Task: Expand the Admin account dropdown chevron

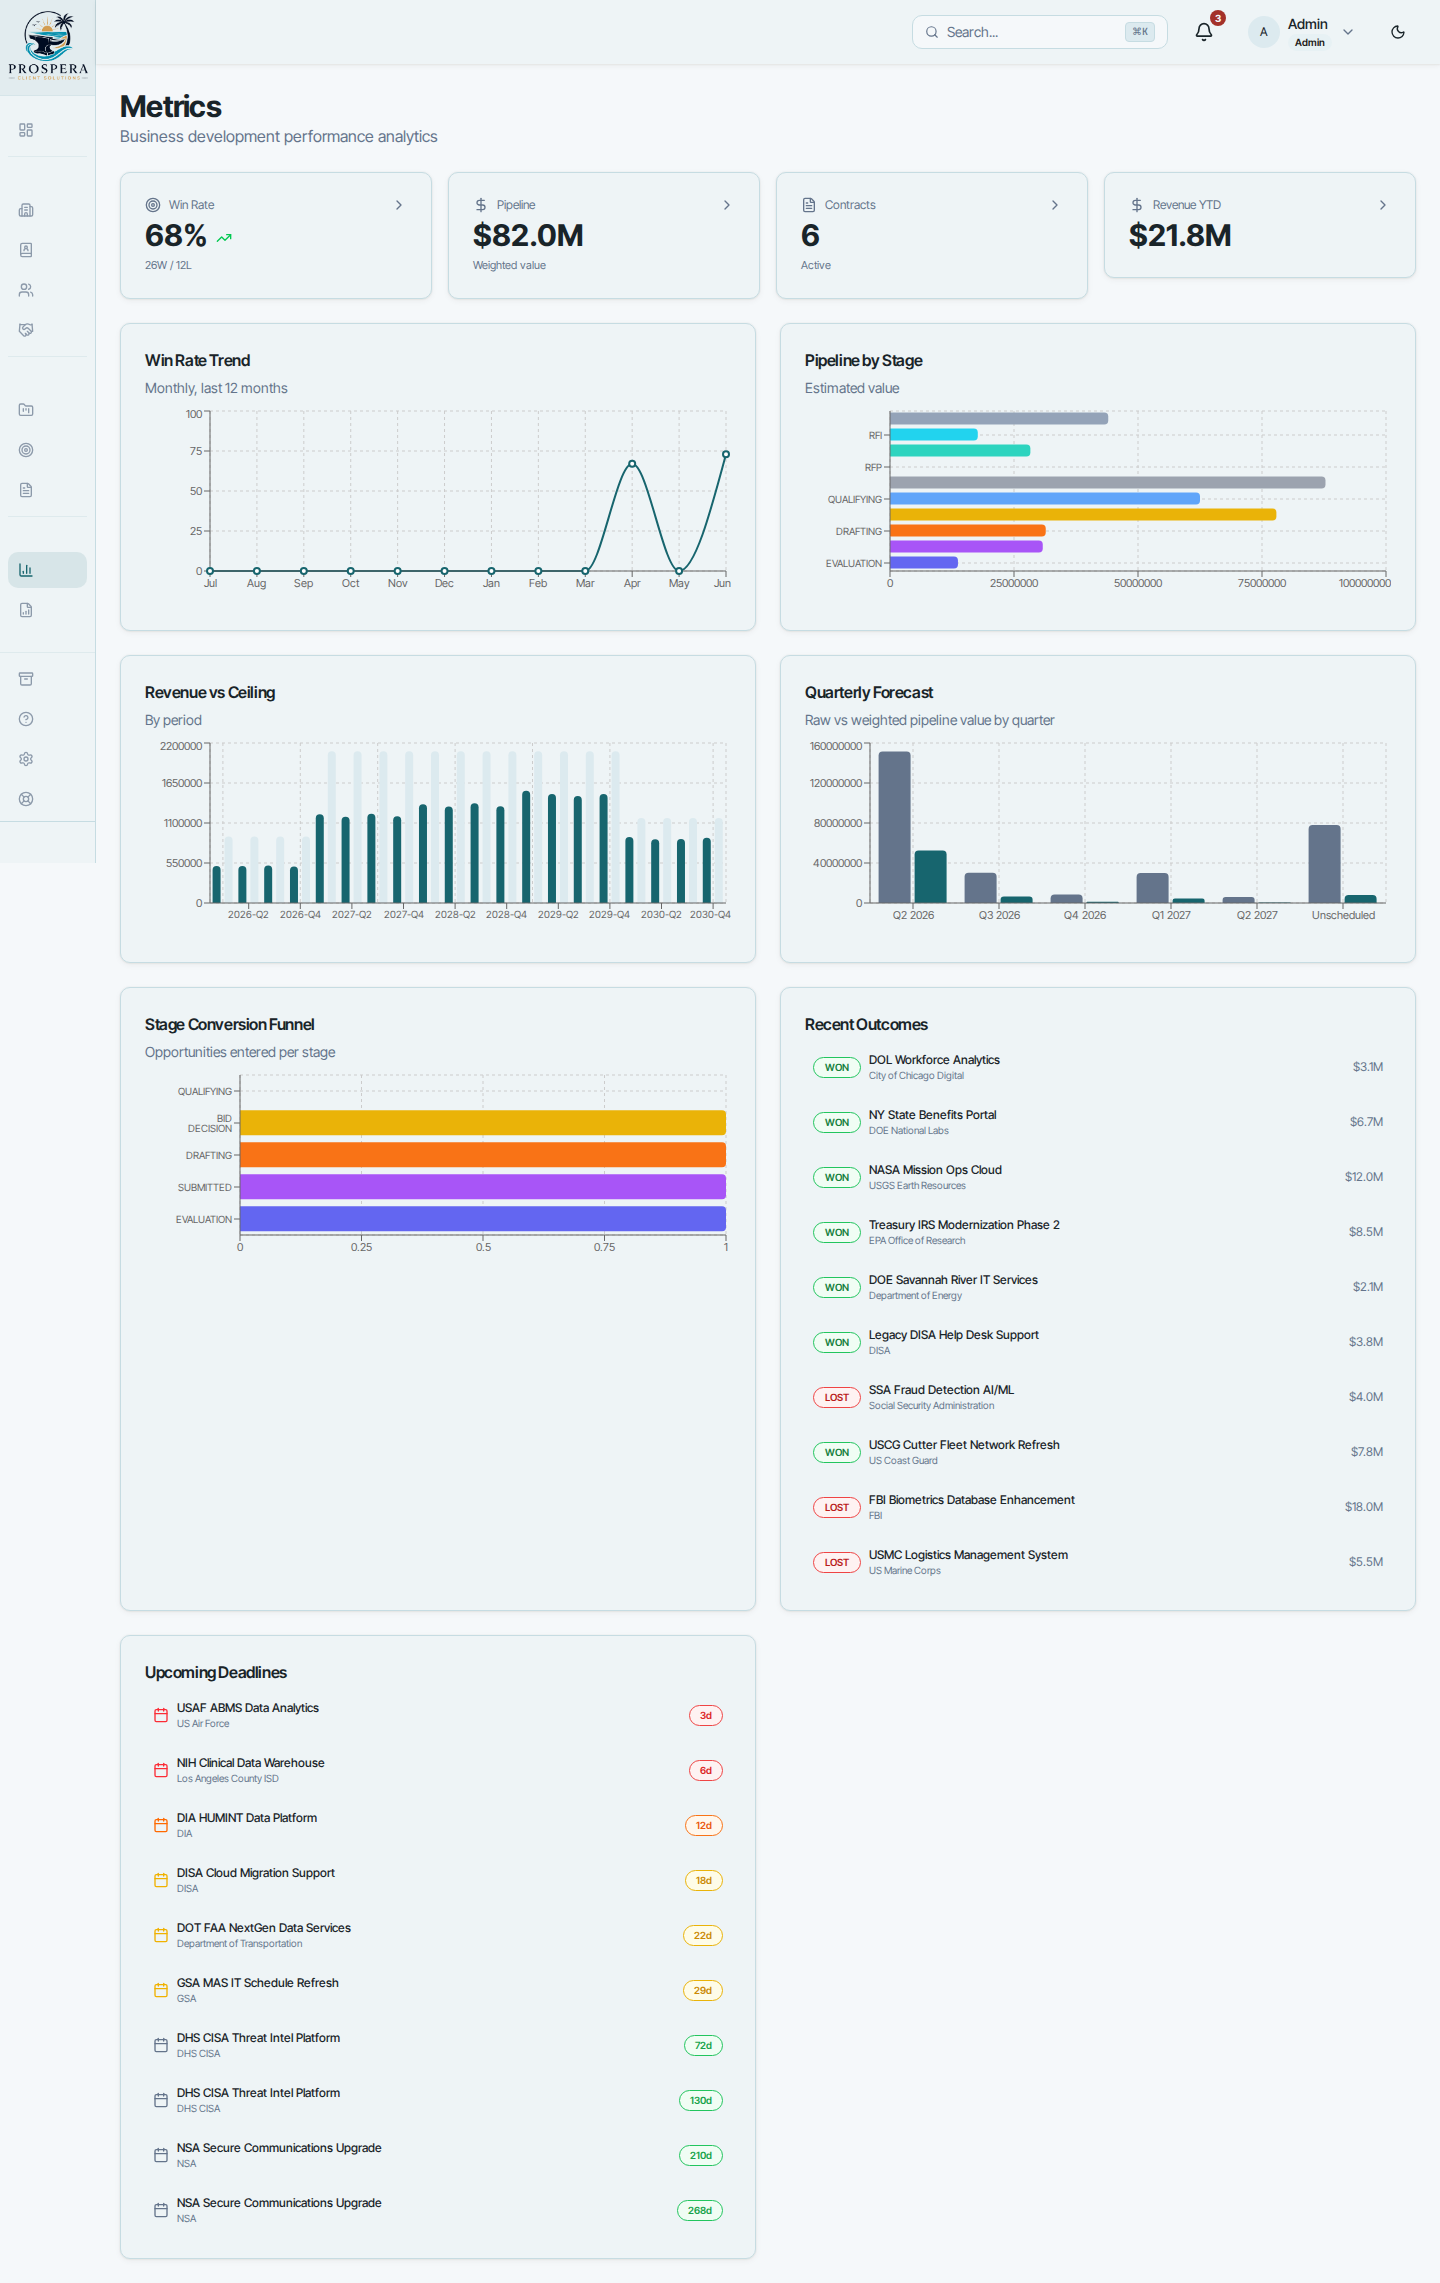Action: click(x=1348, y=32)
